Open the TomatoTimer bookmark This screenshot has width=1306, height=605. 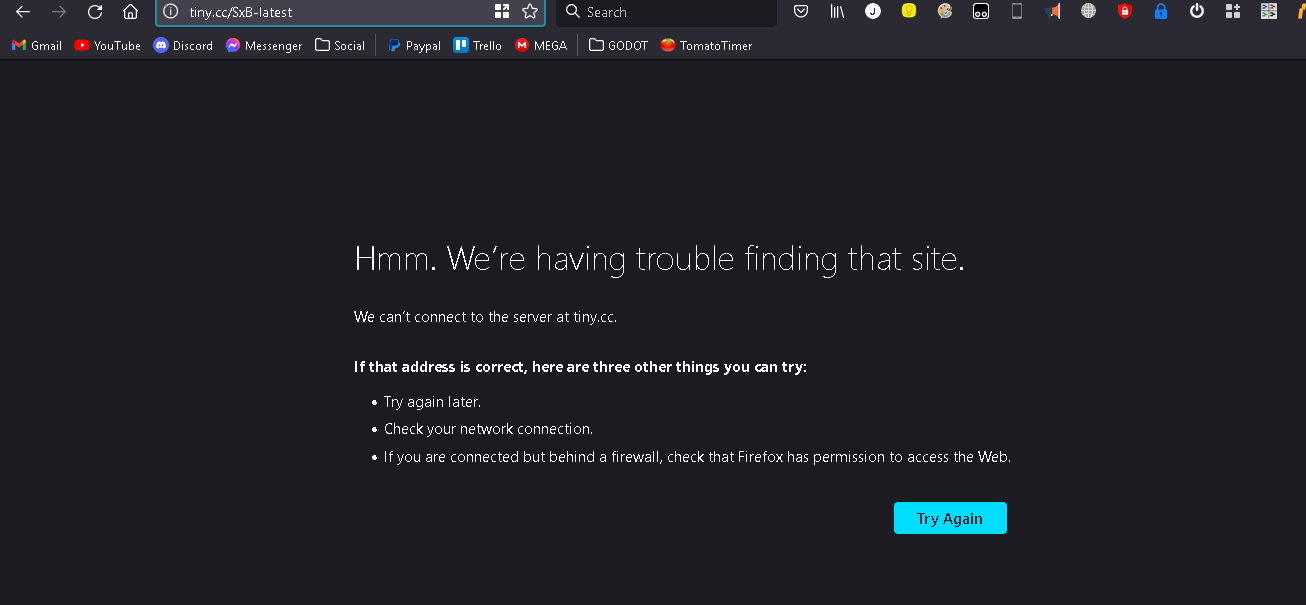(706, 45)
